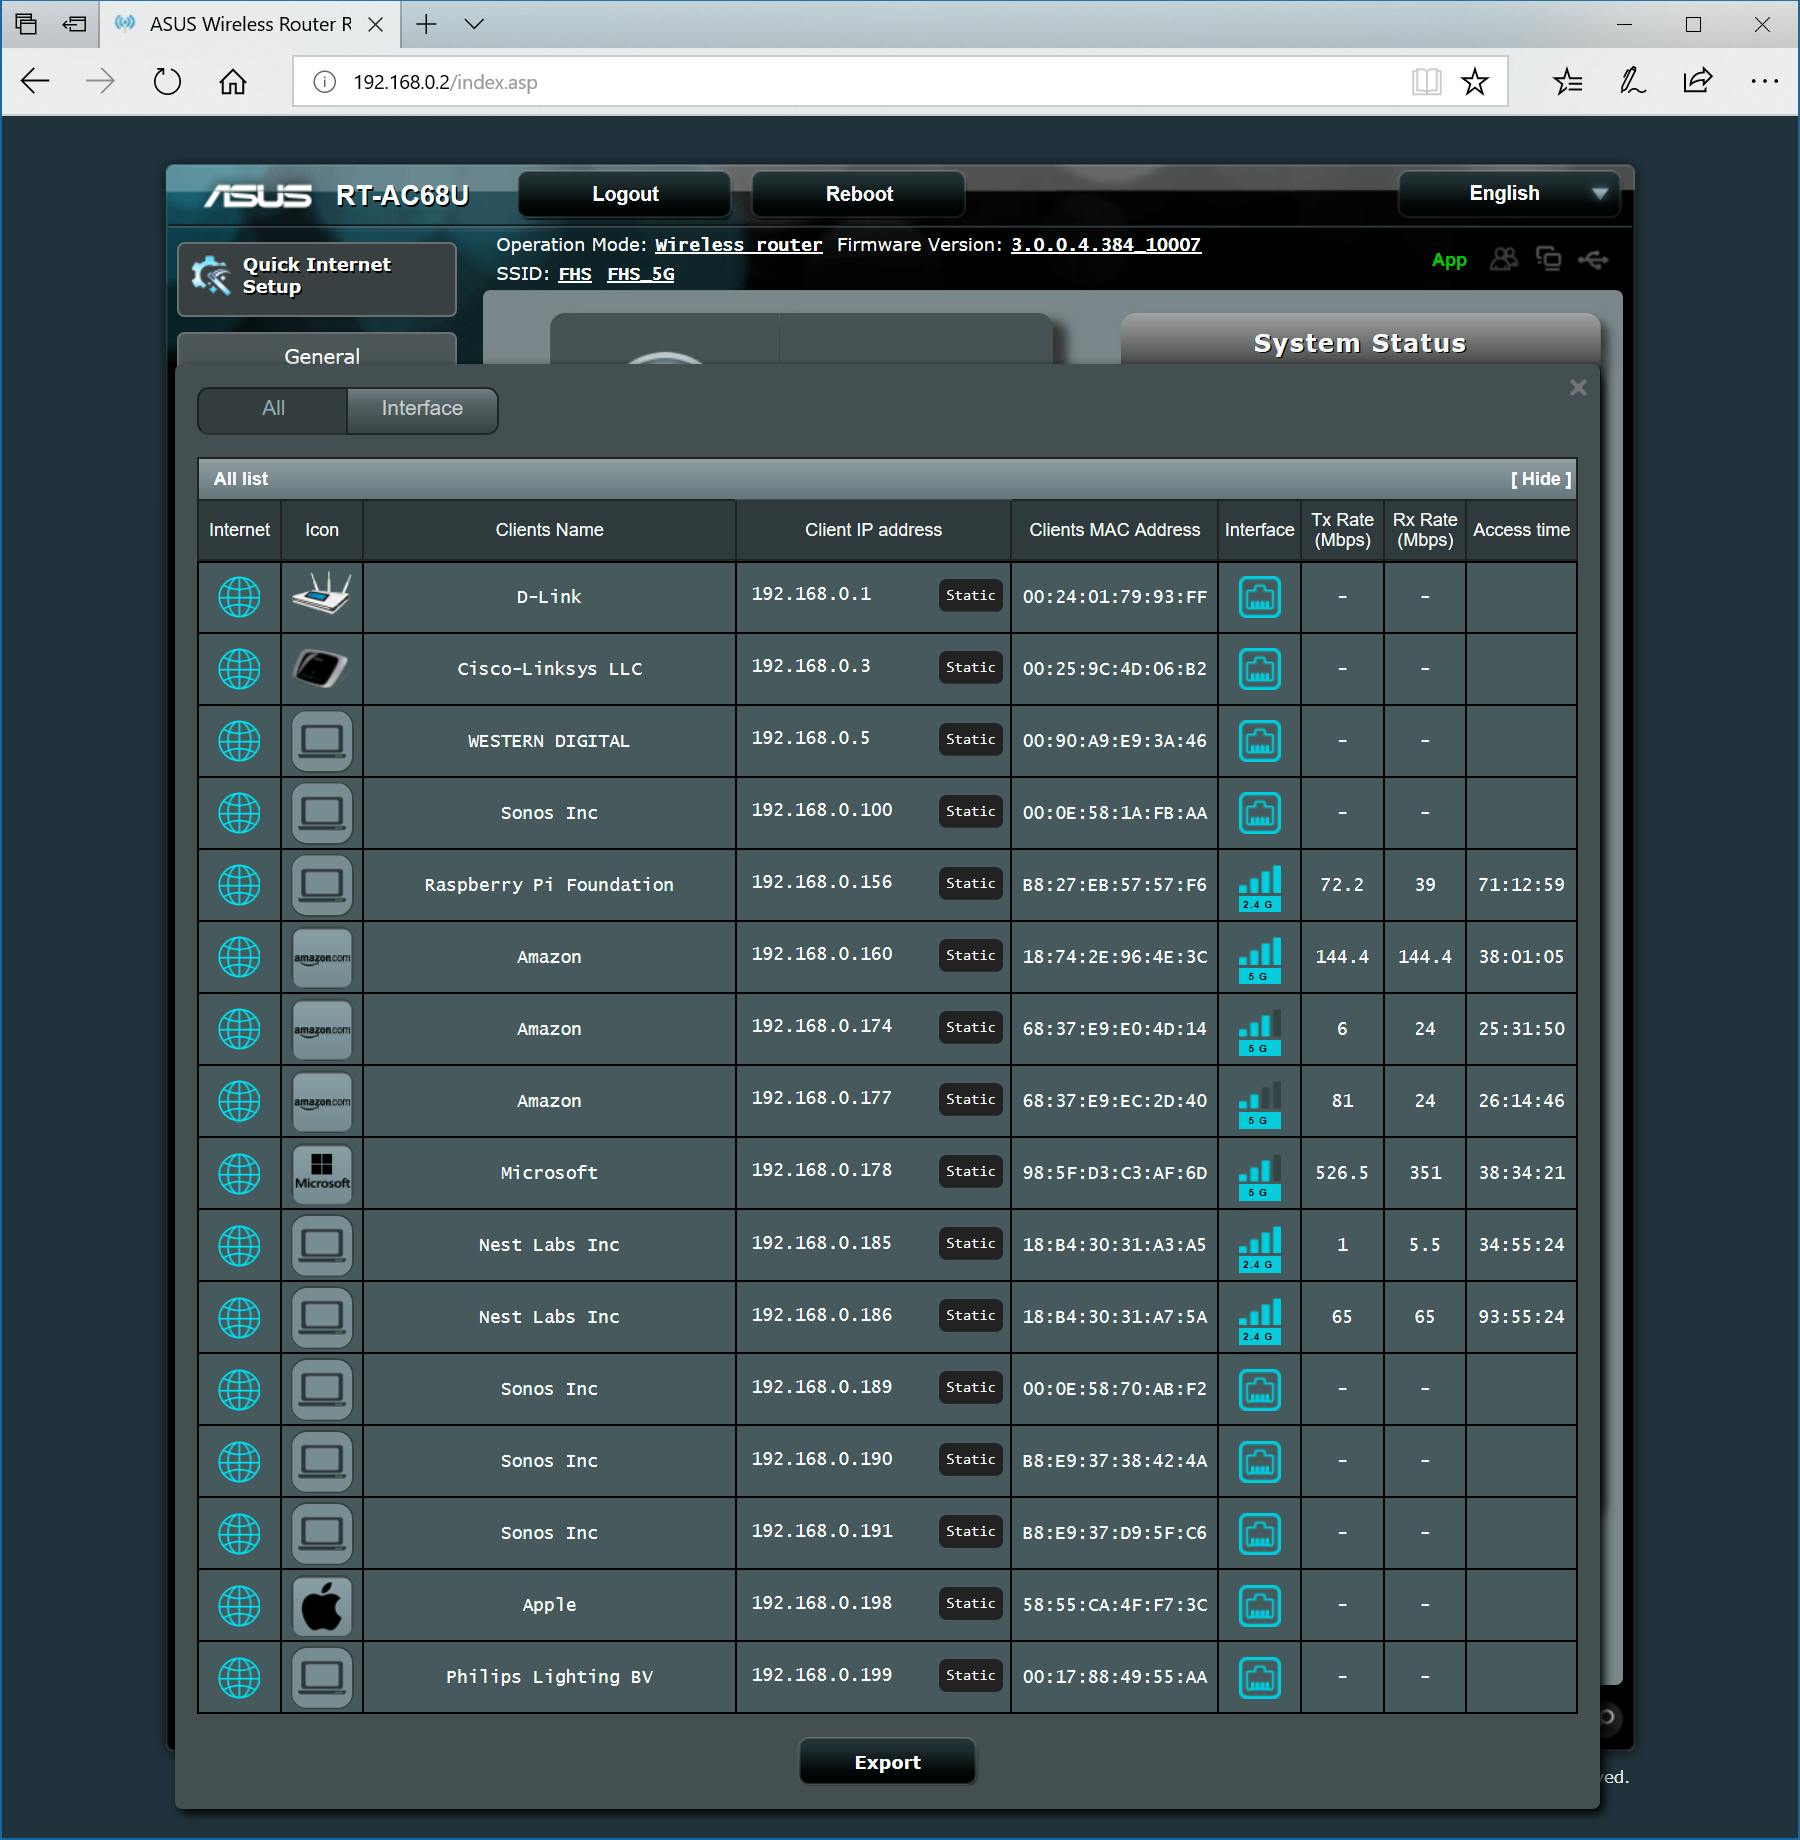The height and width of the screenshot is (1840, 1800).
Task: Click the guest network users status icon
Action: coord(1503,260)
